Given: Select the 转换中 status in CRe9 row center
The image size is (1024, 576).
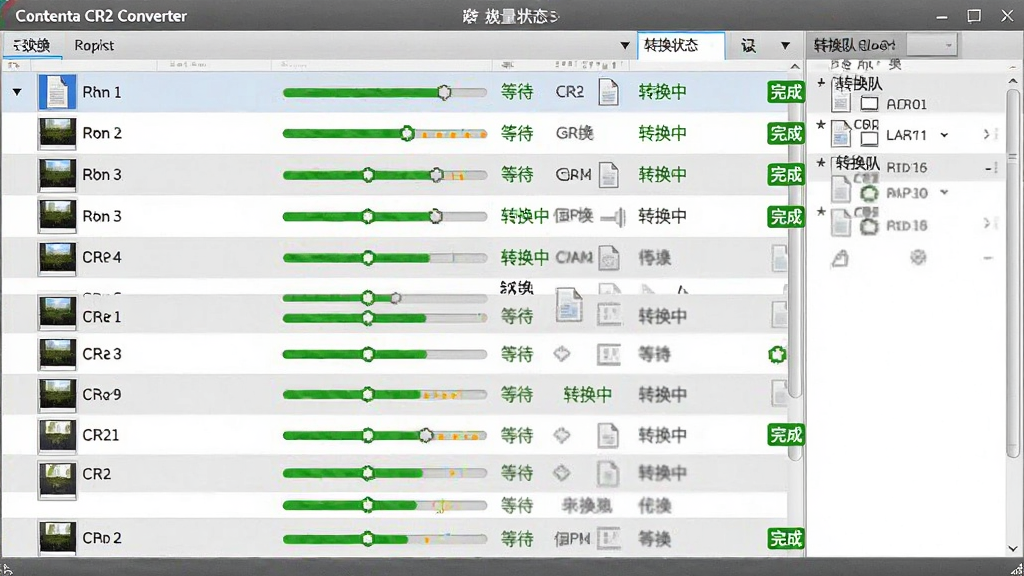Looking at the screenshot, I should (x=588, y=394).
